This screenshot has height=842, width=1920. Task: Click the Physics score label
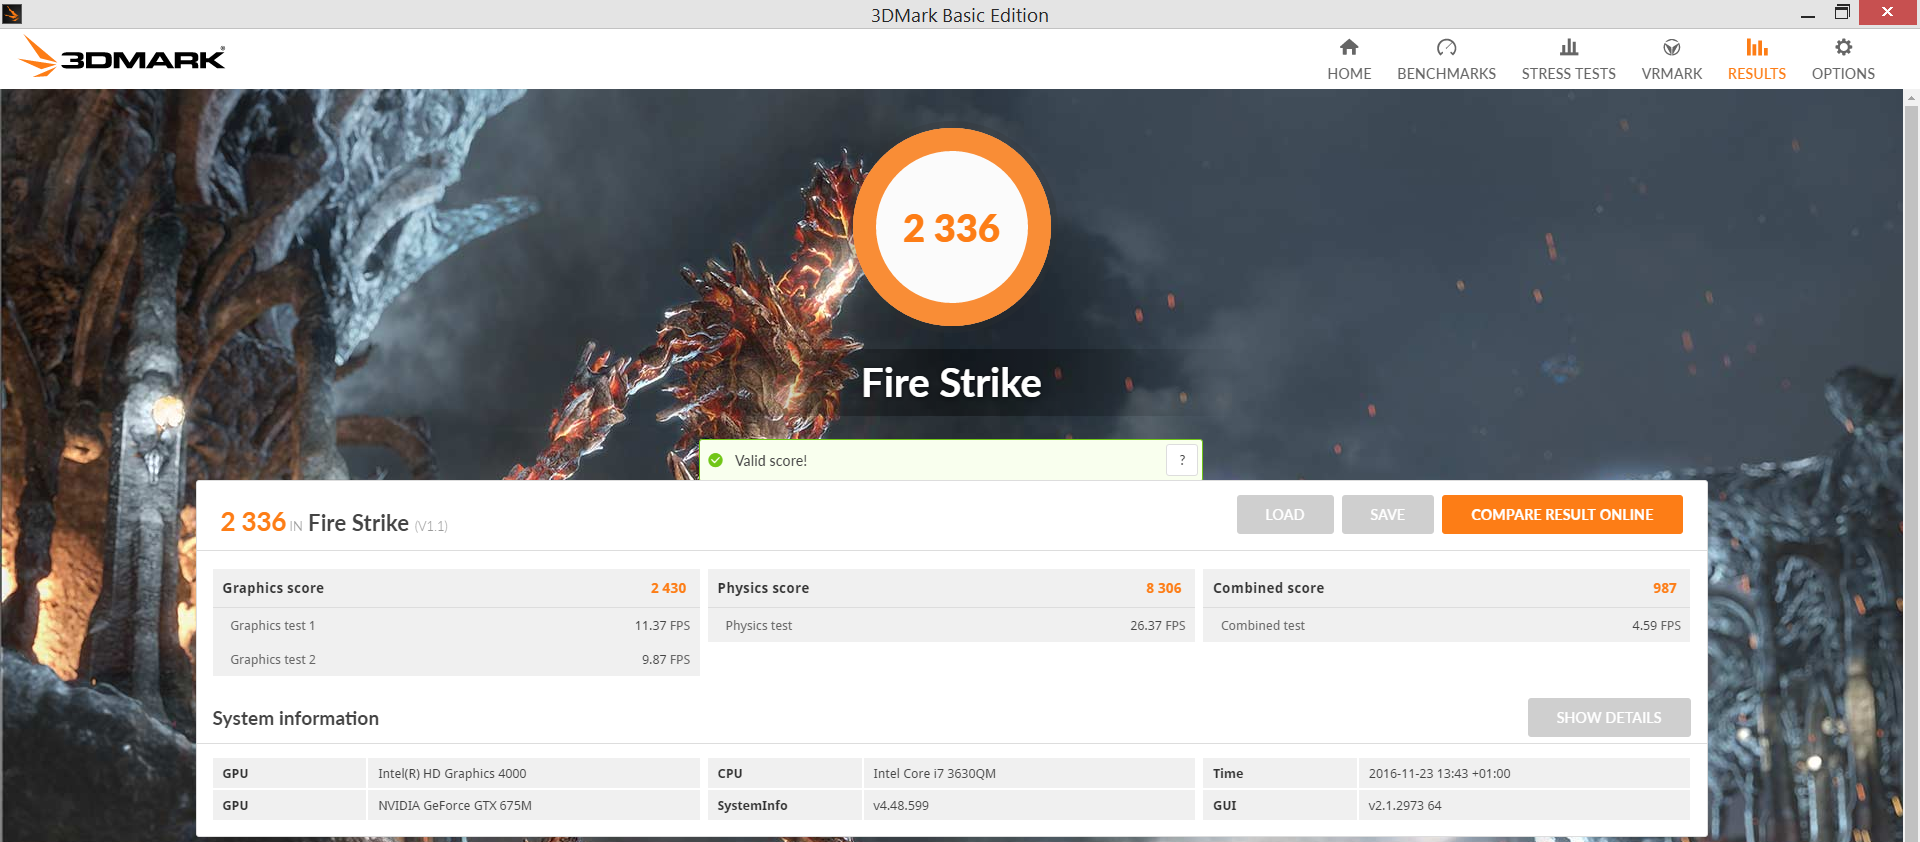click(x=763, y=588)
